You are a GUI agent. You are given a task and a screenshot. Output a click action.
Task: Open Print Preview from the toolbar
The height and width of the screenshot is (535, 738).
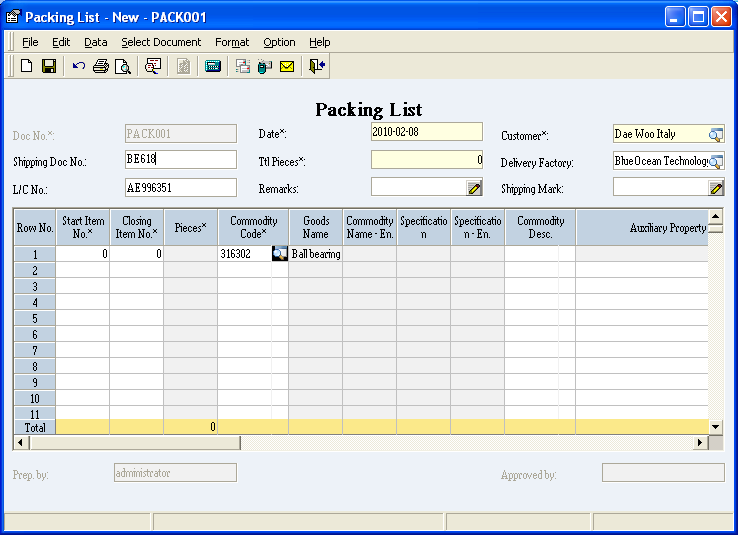pyautogui.click(x=122, y=67)
